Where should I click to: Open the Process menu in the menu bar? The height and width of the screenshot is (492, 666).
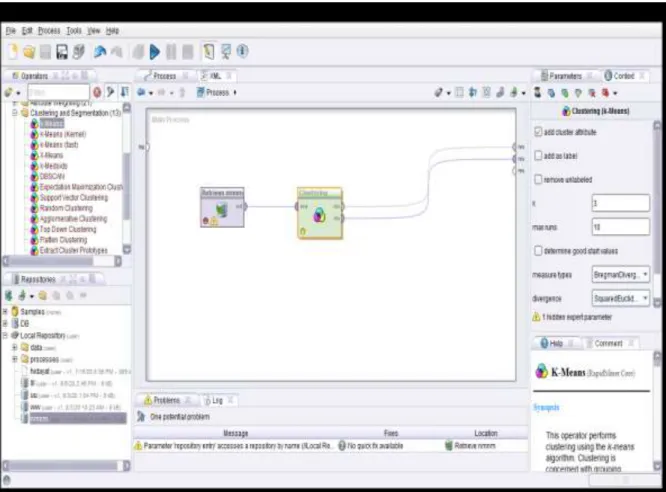49,31
